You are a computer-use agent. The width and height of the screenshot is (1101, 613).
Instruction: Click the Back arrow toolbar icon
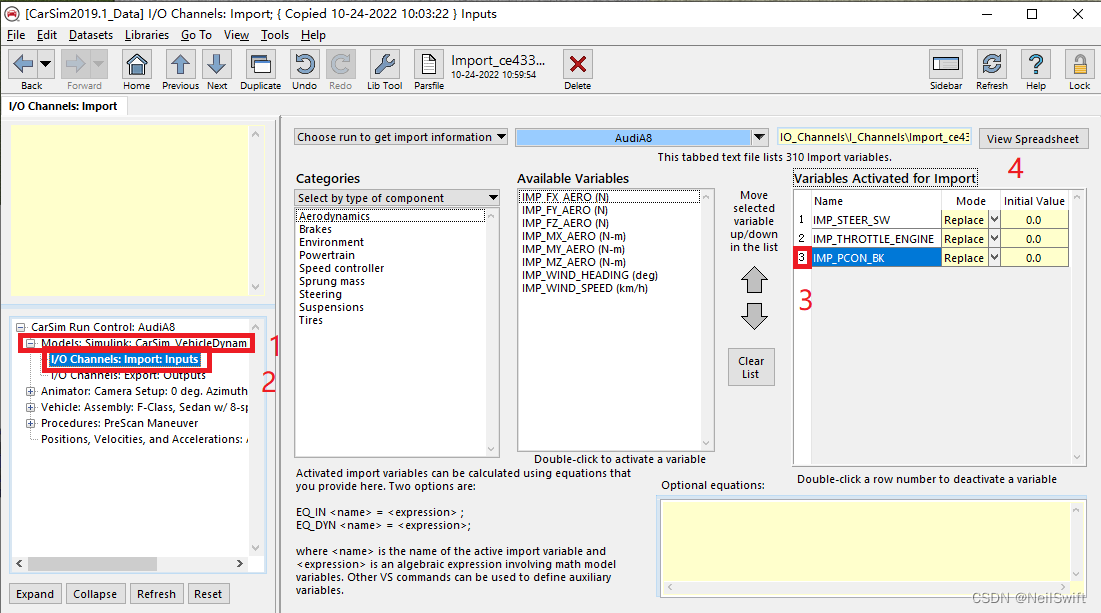coord(23,65)
